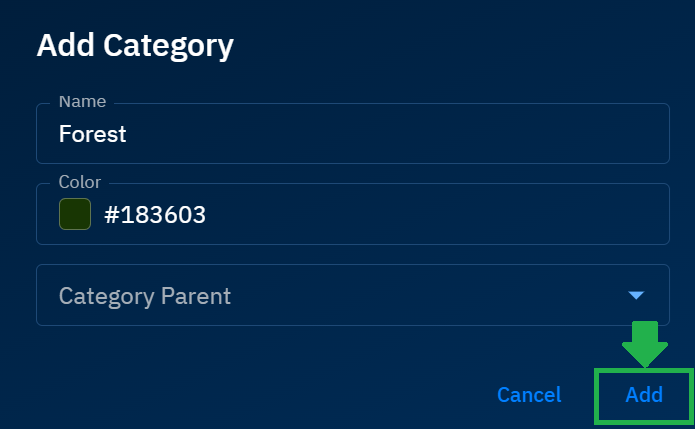Select the Color field box
This screenshot has height=429, width=695.
(x=352, y=214)
